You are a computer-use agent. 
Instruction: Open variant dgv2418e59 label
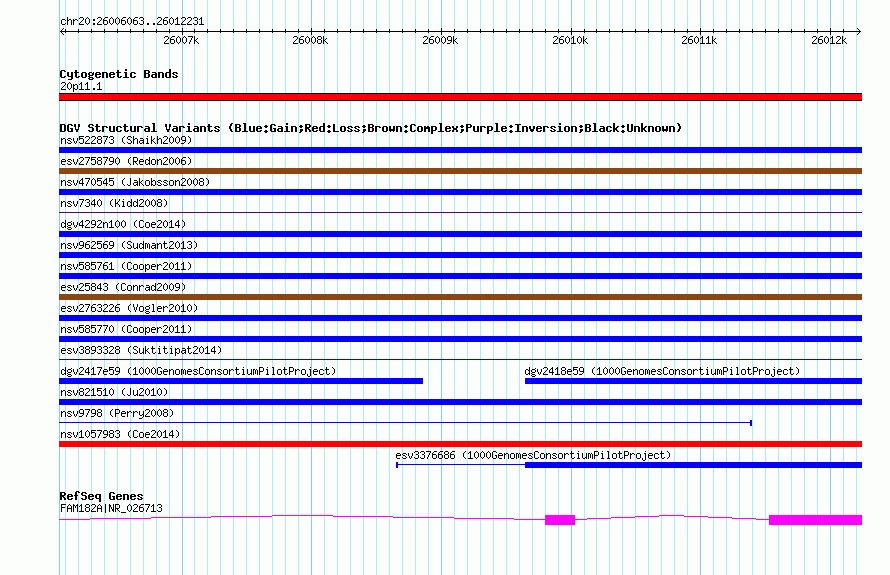(662, 371)
